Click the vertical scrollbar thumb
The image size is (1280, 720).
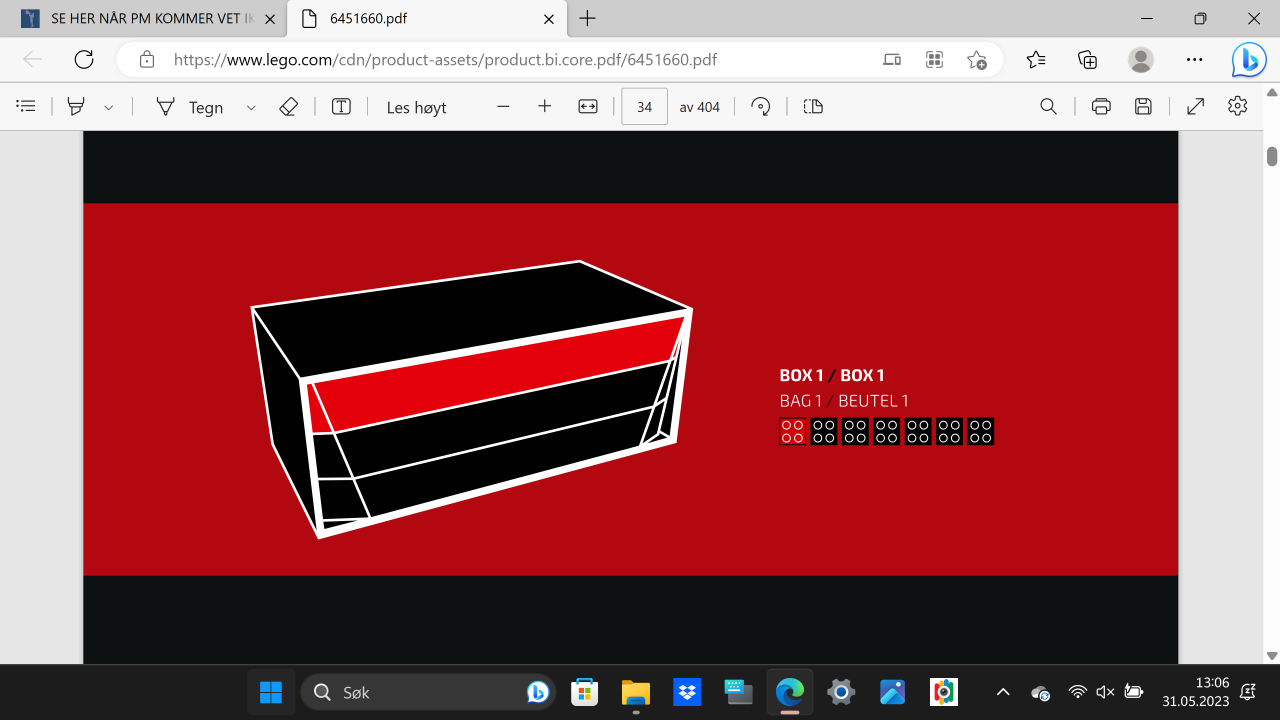click(x=1272, y=156)
